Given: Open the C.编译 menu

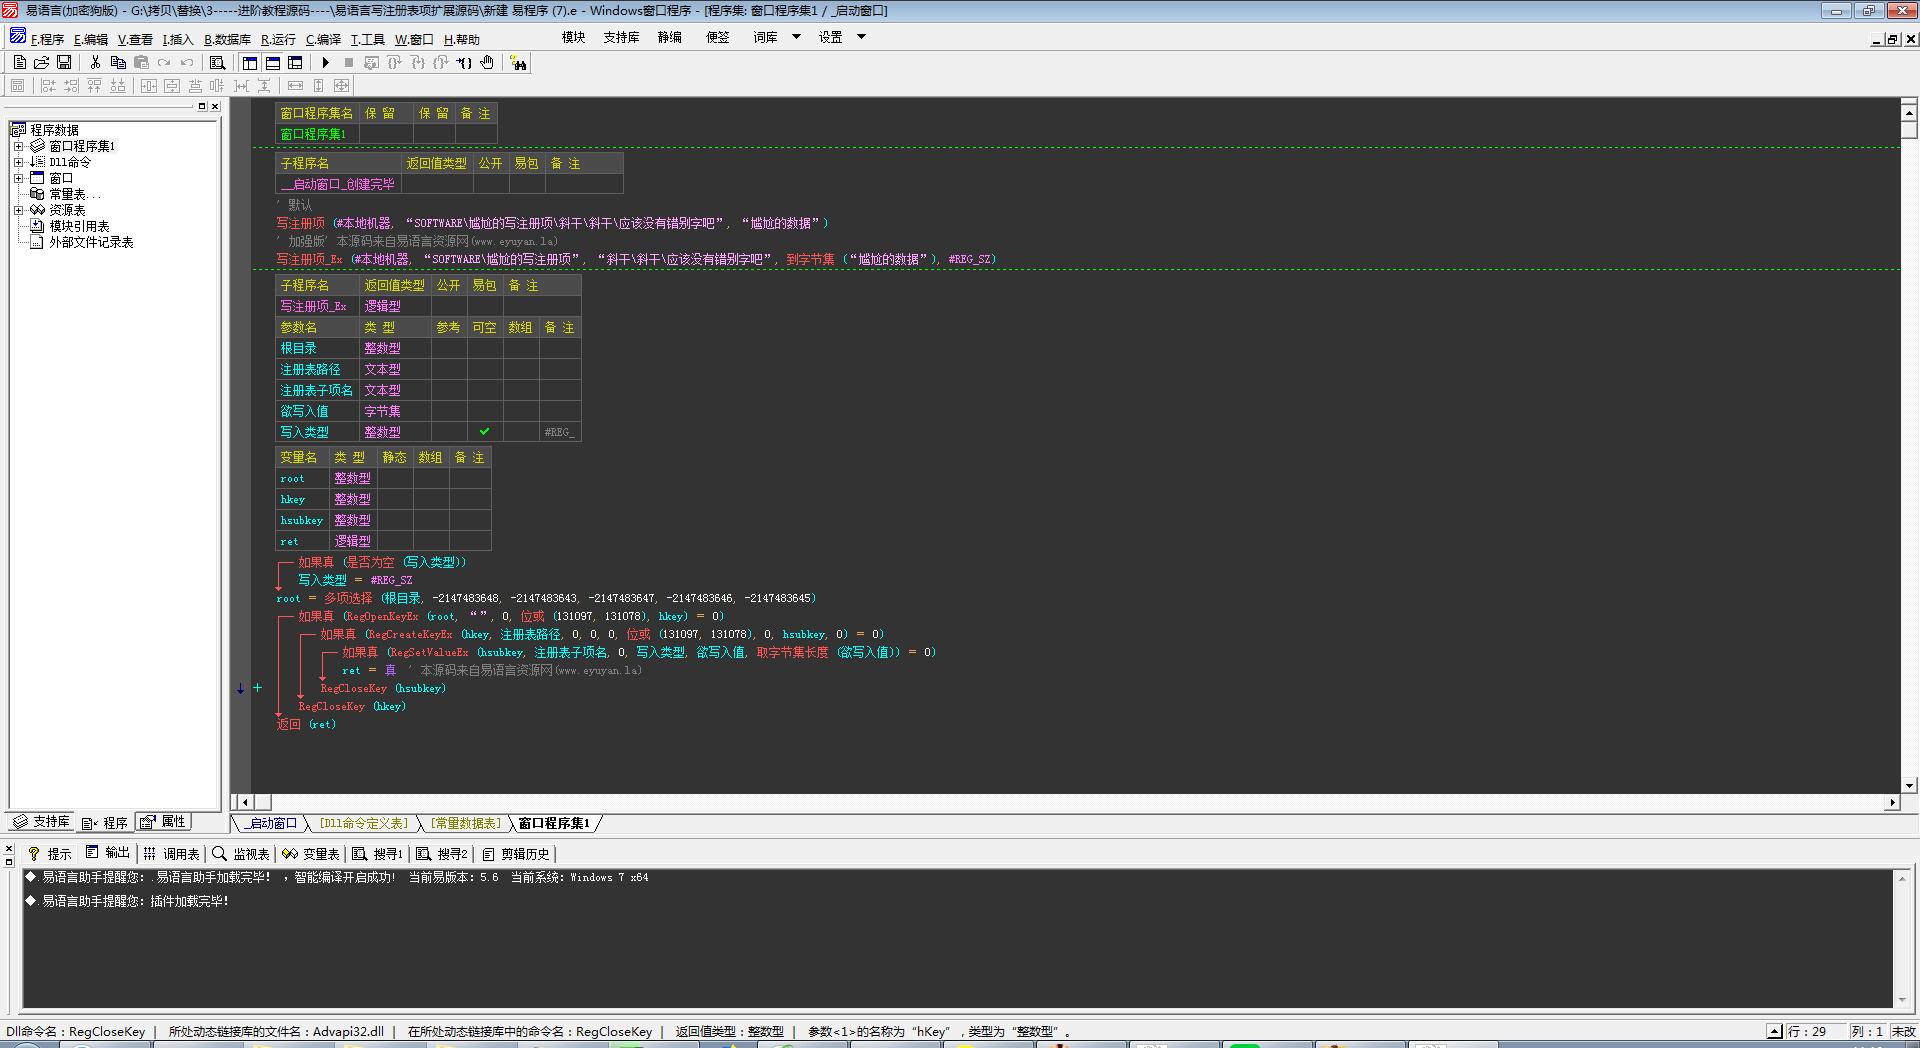Looking at the screenshot, I should (x=323, y=40).
